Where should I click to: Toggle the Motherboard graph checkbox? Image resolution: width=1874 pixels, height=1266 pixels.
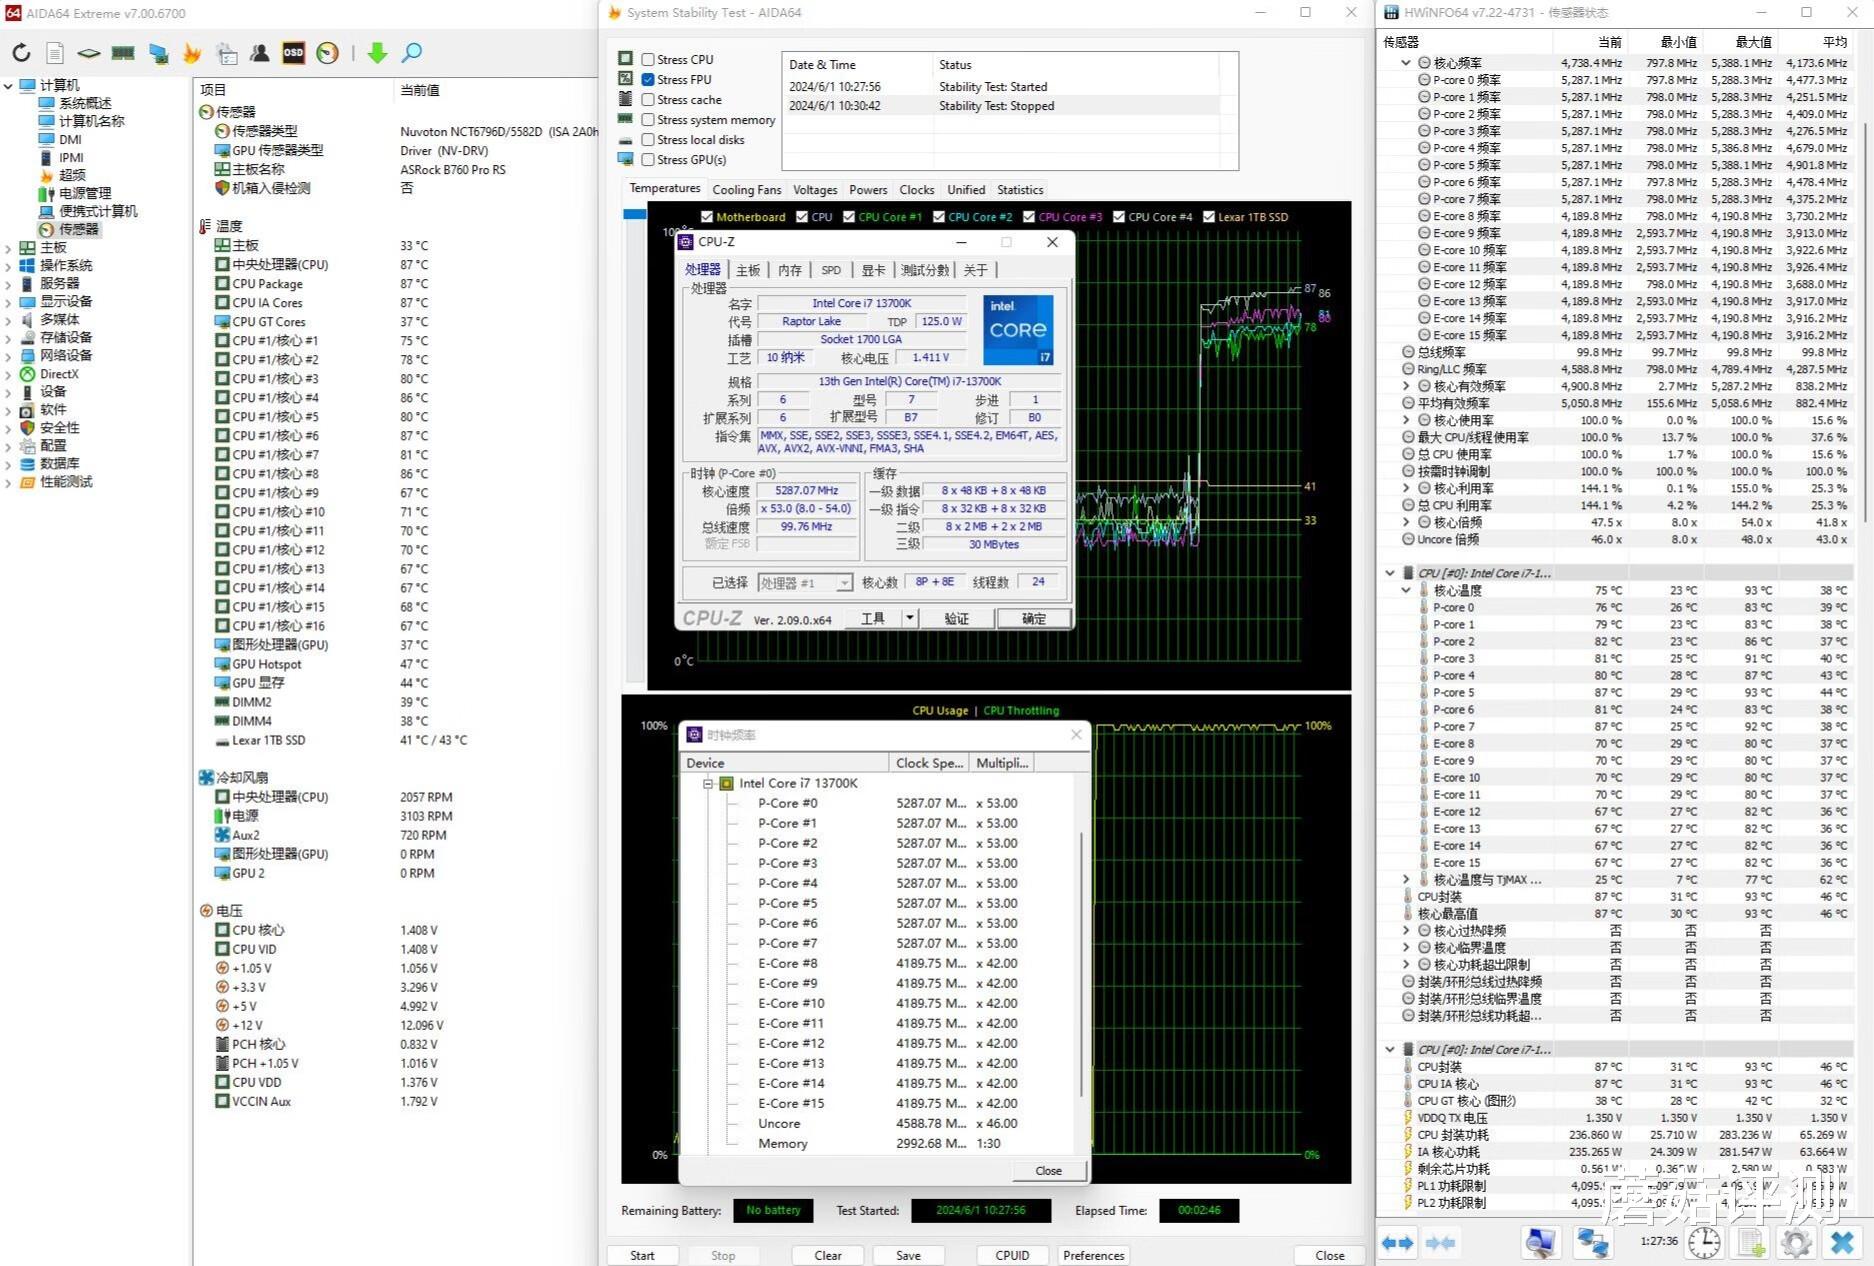click(x=707, y=217)
